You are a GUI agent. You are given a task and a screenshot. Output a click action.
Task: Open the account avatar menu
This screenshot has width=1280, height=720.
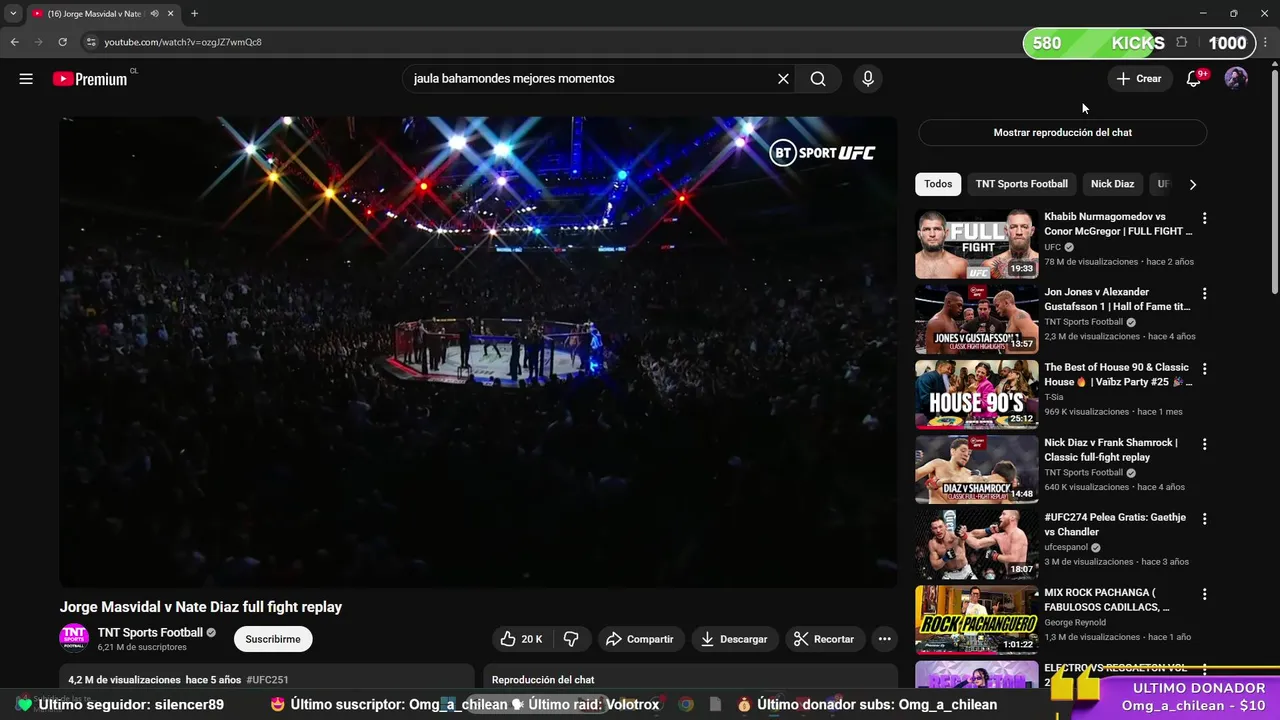pos(1236,79)
